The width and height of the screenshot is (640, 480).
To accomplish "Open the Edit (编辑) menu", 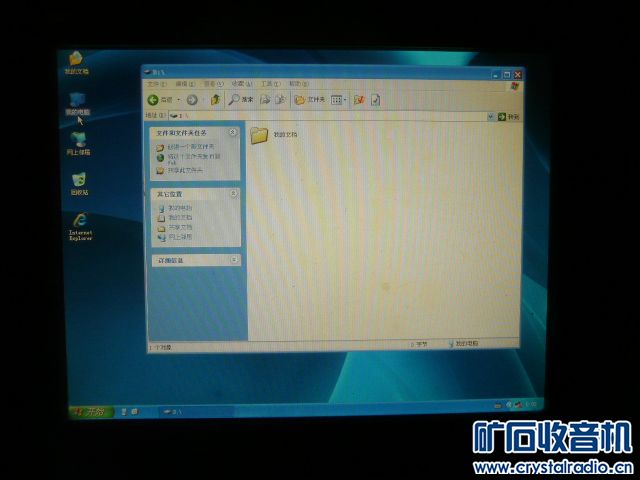I will point(185,84).
